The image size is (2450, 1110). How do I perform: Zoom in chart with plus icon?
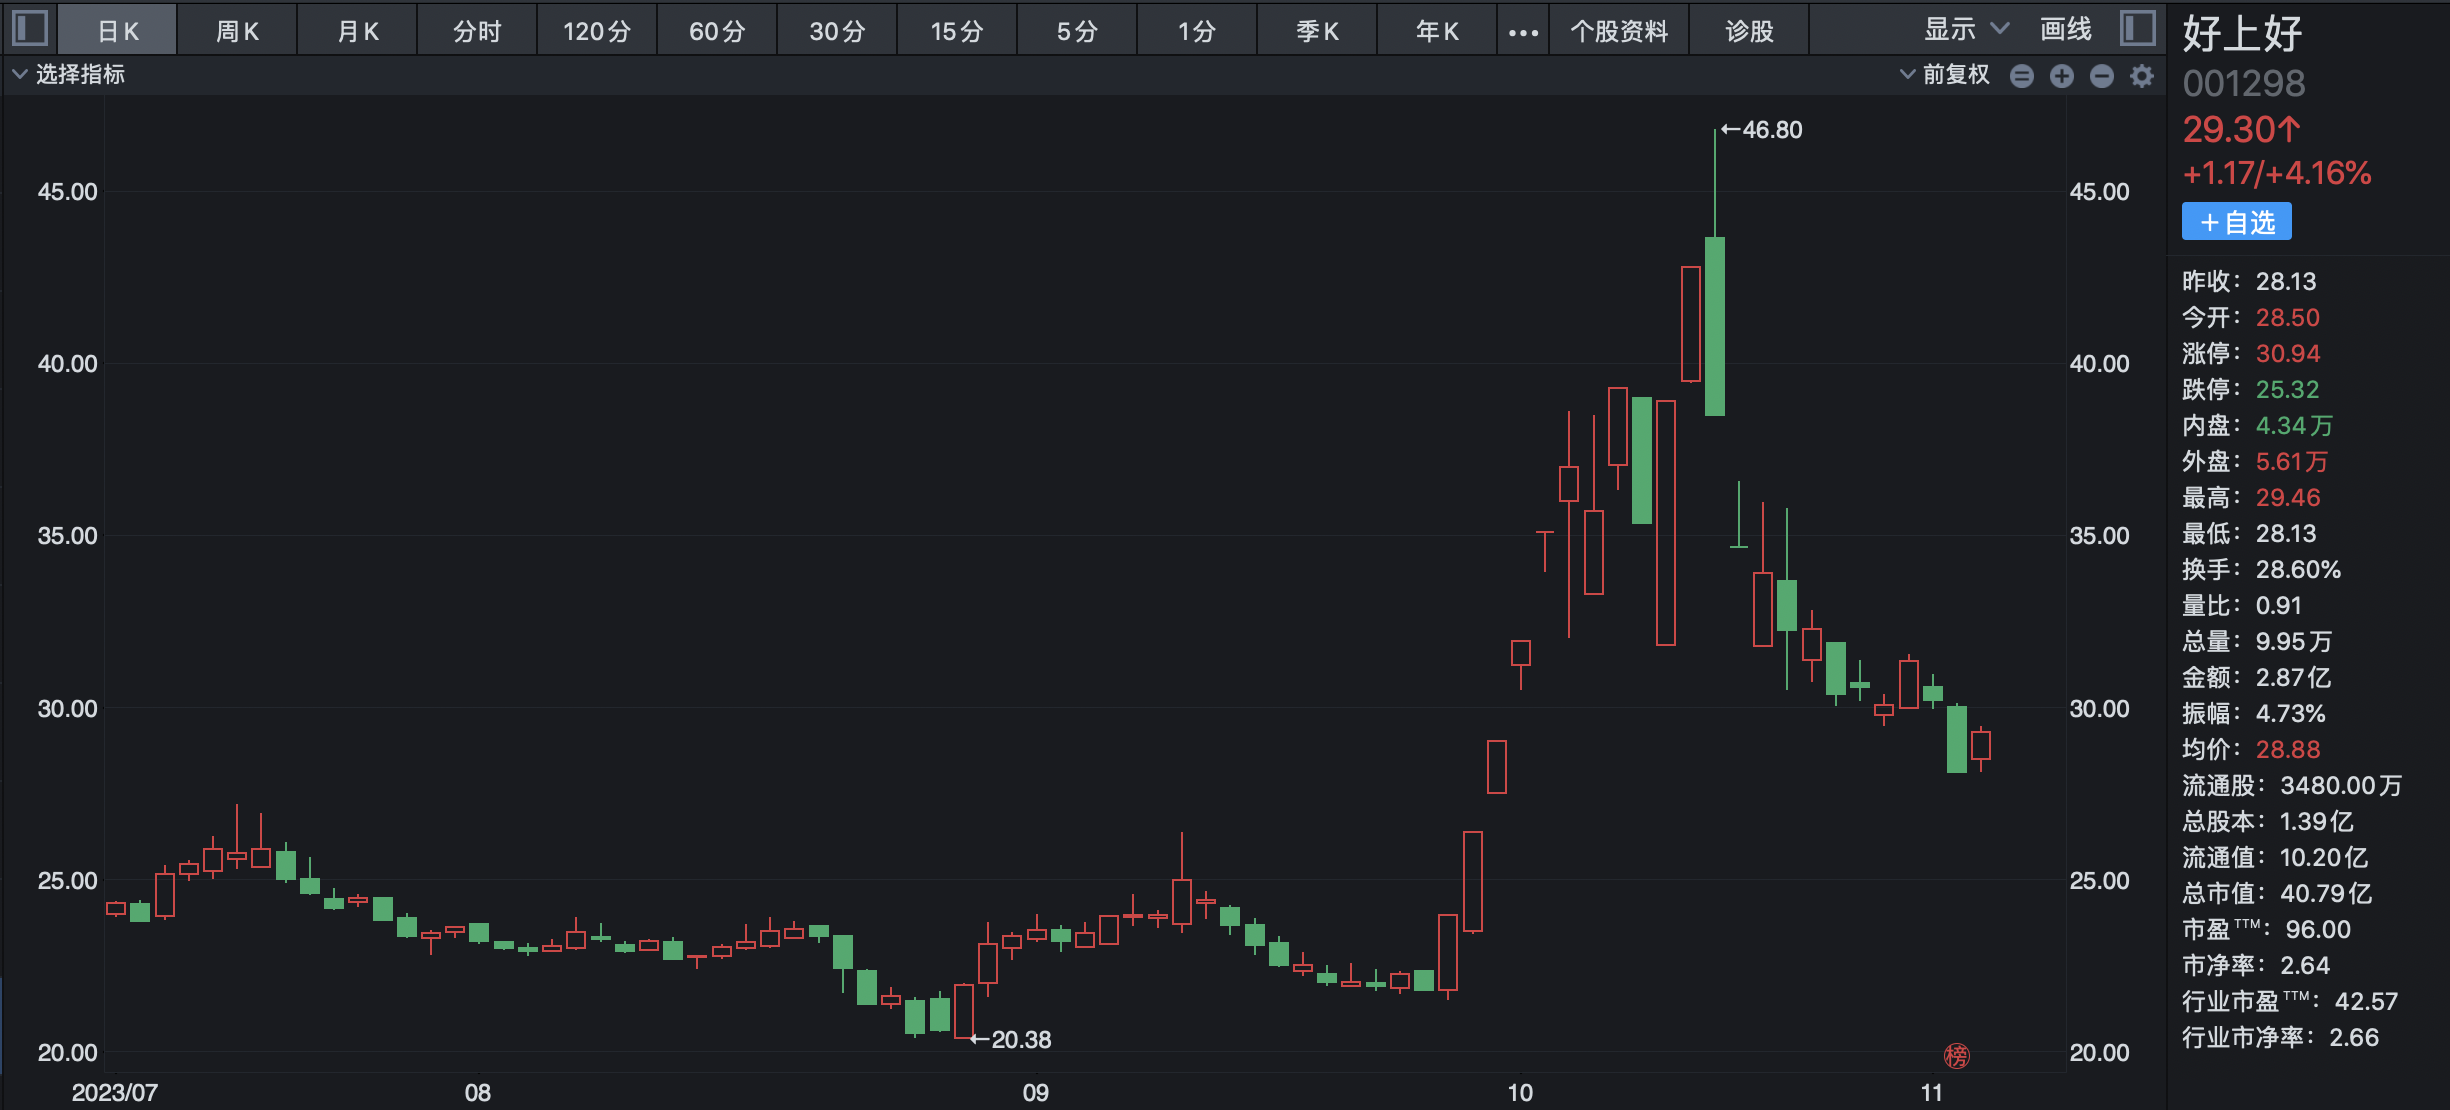[x=2062, y=76]
